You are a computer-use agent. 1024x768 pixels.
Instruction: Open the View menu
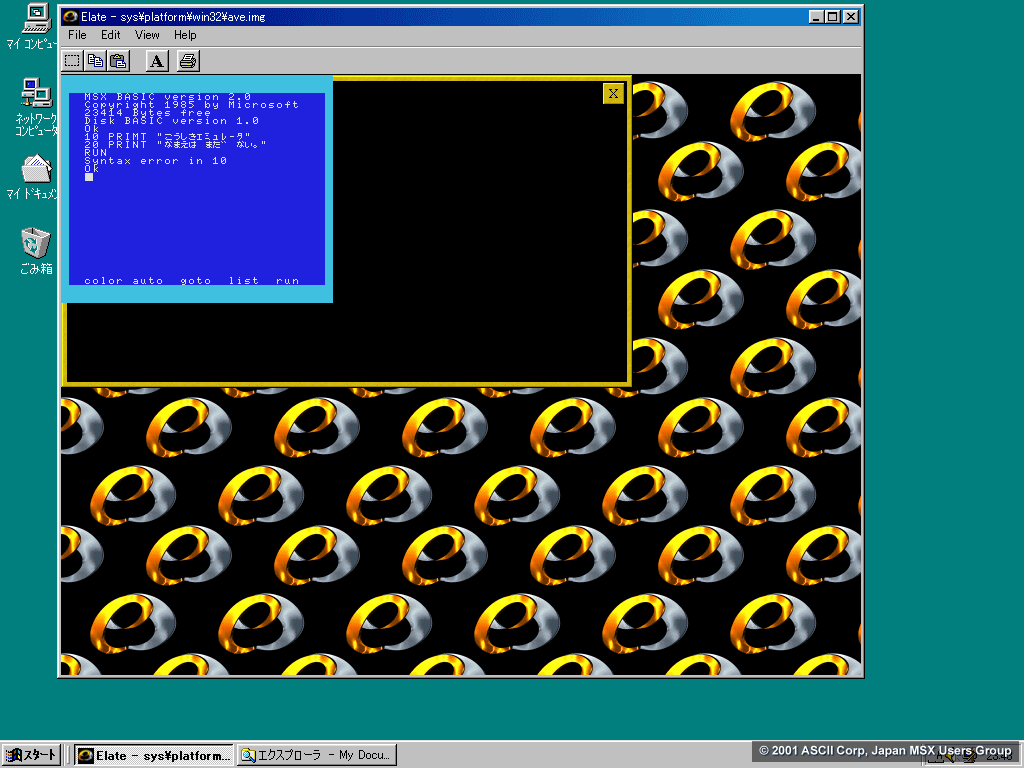tap(147, 35)
